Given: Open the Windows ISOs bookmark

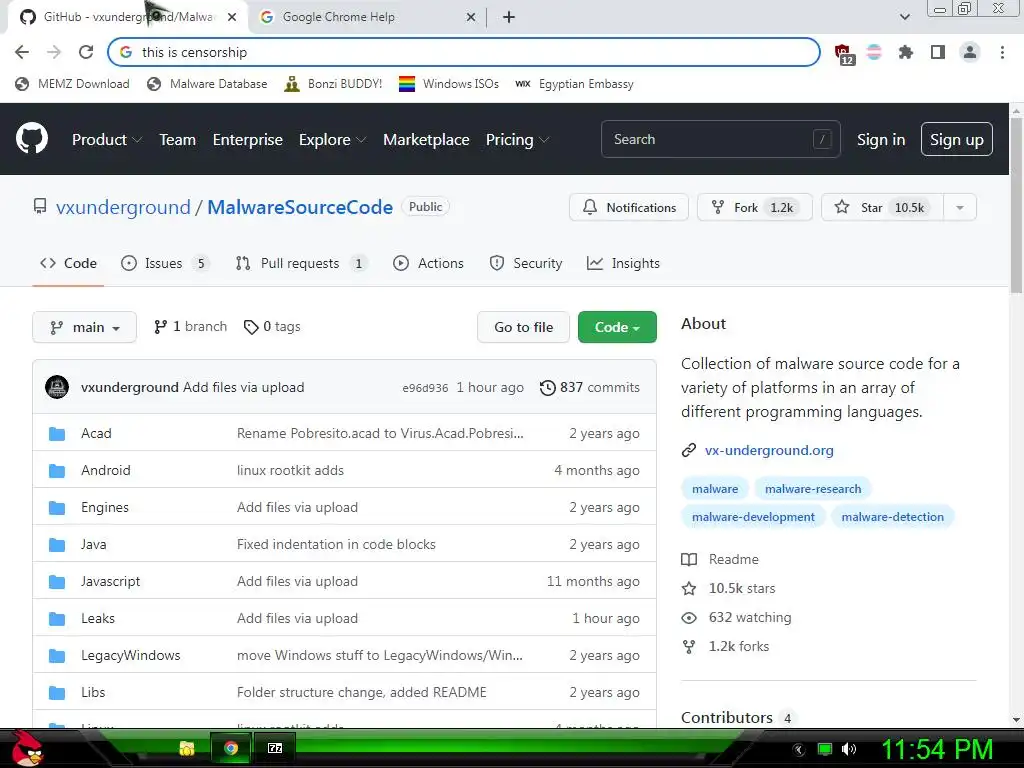Looking at the screenshot, I should tap(449, 84).
